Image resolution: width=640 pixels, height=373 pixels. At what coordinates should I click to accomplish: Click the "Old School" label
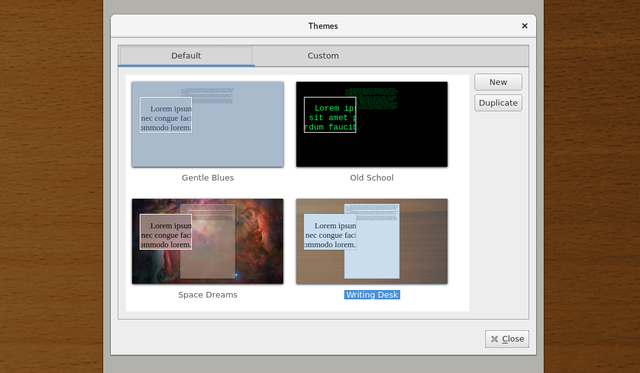(x=372, y=178)
